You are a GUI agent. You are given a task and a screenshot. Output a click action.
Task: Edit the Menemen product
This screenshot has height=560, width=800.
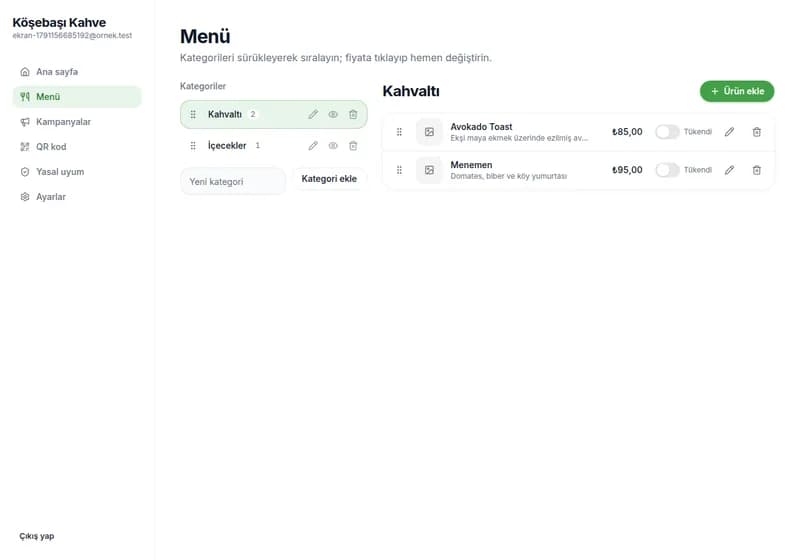[x=729, y=170]
